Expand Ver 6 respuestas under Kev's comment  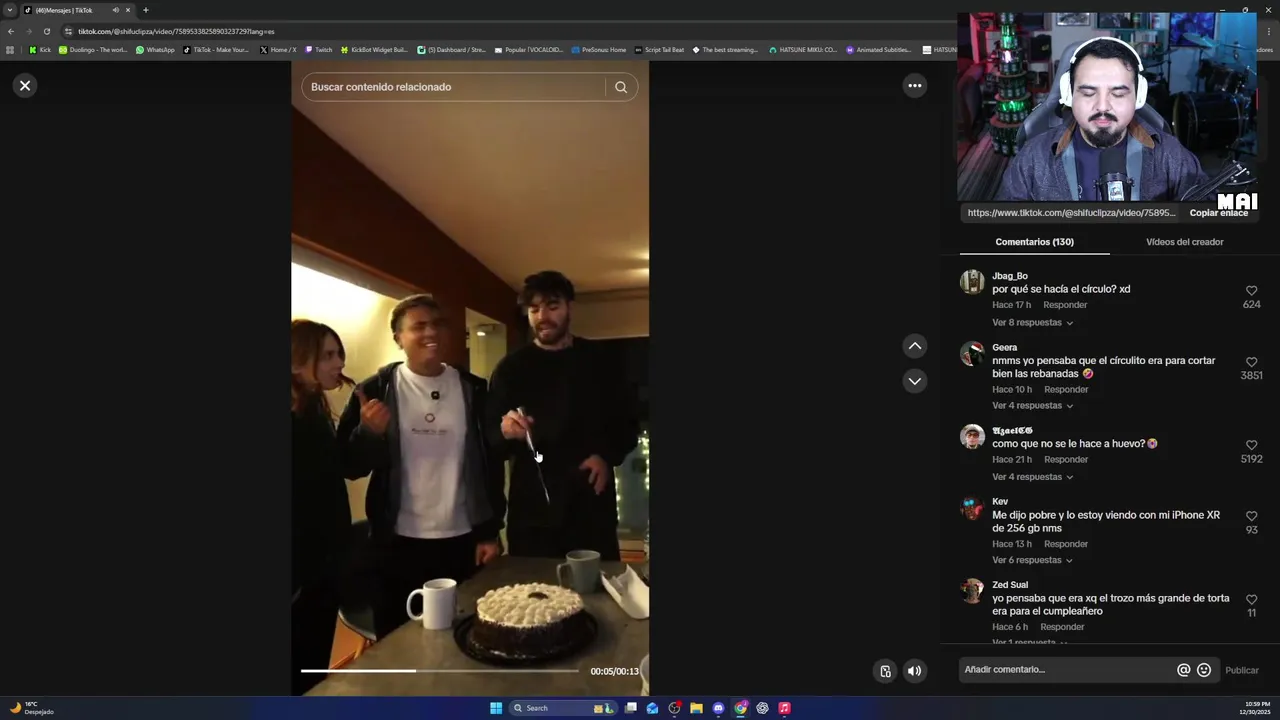pyautogui.click(x=1032, y=560)
